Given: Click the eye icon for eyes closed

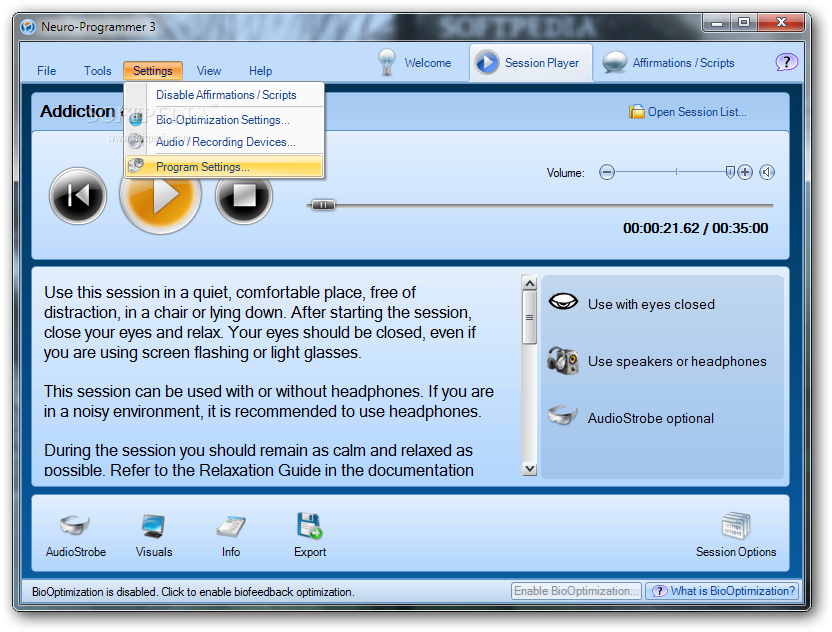Looking at the screenshot, I should (563, 302).
